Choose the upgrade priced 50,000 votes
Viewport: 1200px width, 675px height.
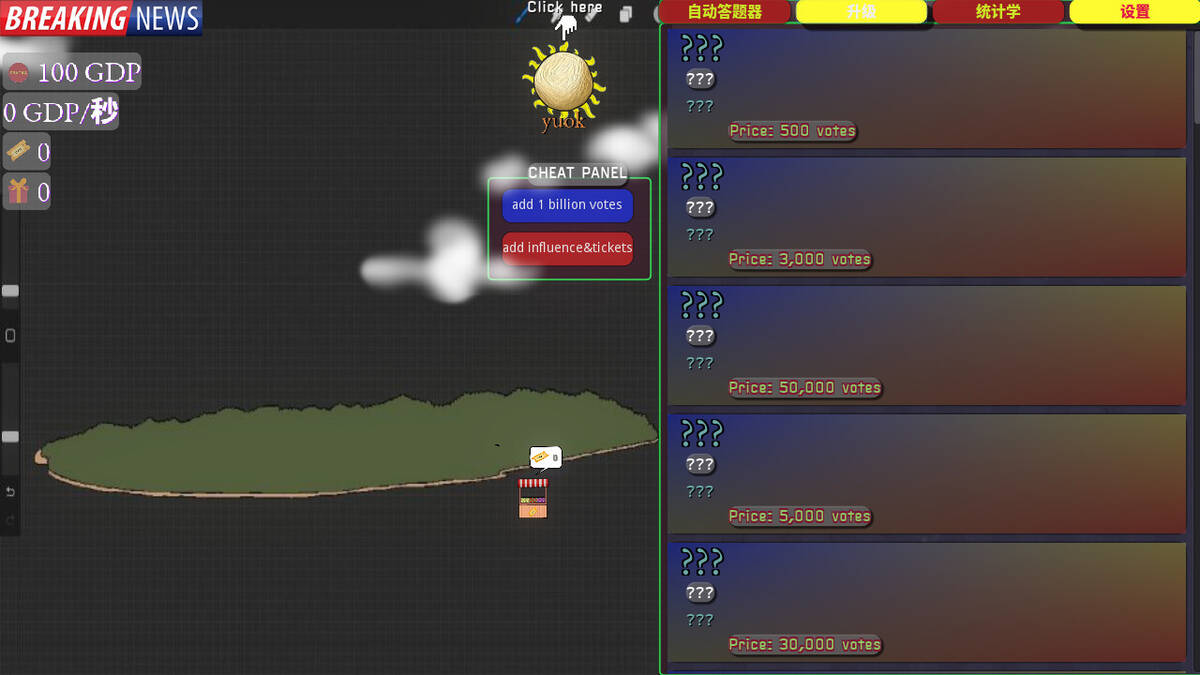(x=926, y=346)
